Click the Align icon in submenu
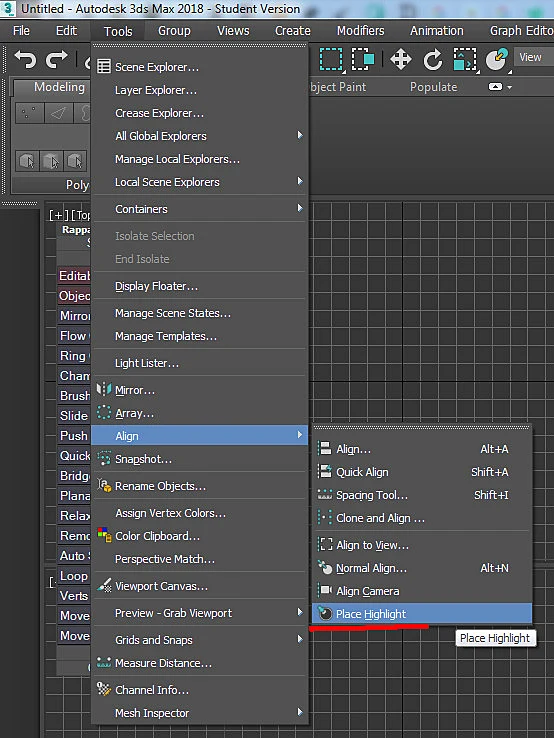This screenshot has height=738, width=554. [x=324, y=449]
